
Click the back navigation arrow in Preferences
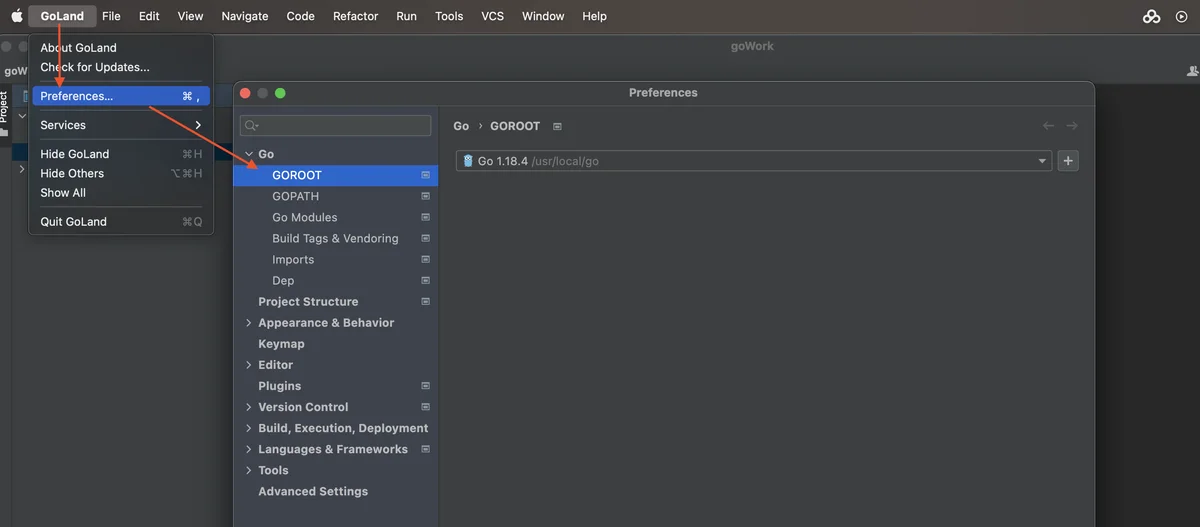click(1048, 126)
